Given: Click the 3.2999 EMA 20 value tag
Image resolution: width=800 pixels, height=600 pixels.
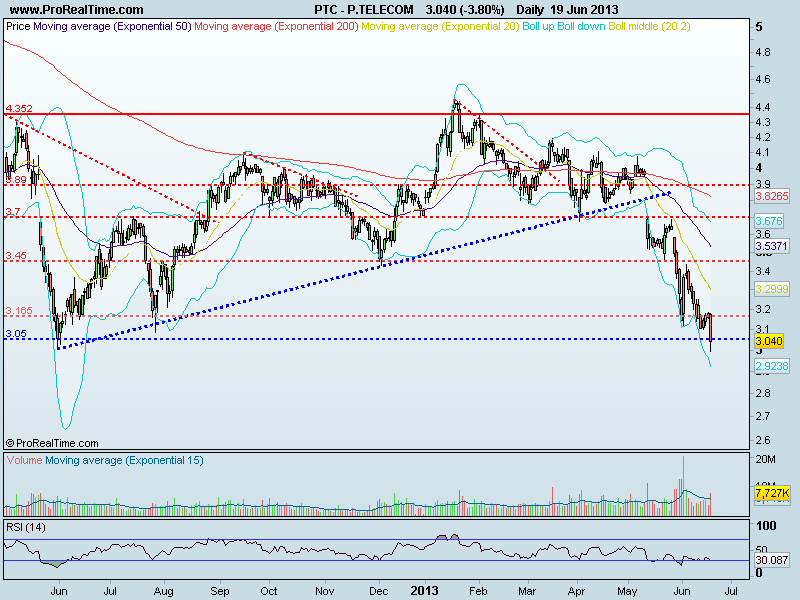Looking at the screenshot, I should click(771, 289).
